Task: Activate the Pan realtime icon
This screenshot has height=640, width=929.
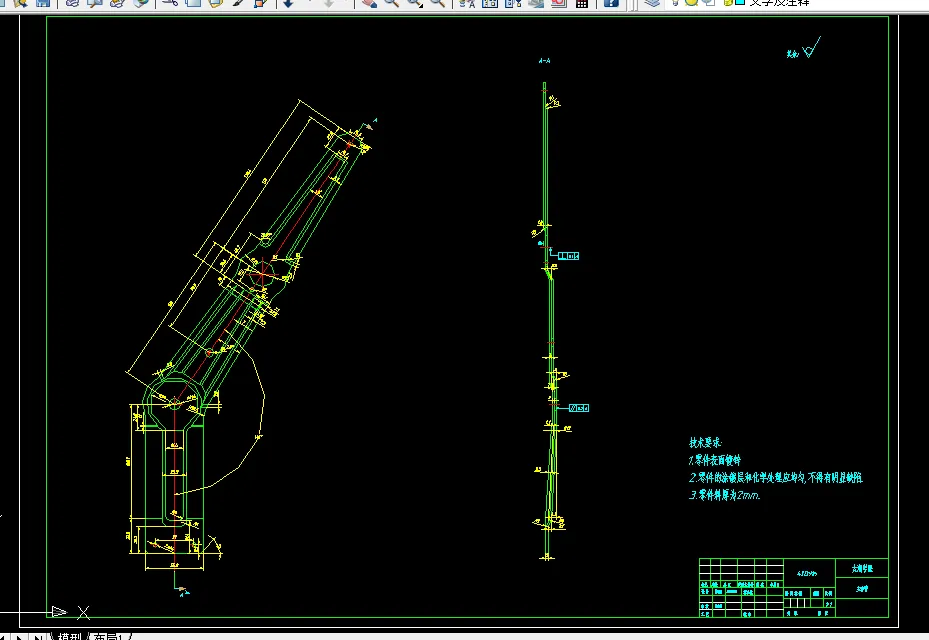Action: click(369, 3)
